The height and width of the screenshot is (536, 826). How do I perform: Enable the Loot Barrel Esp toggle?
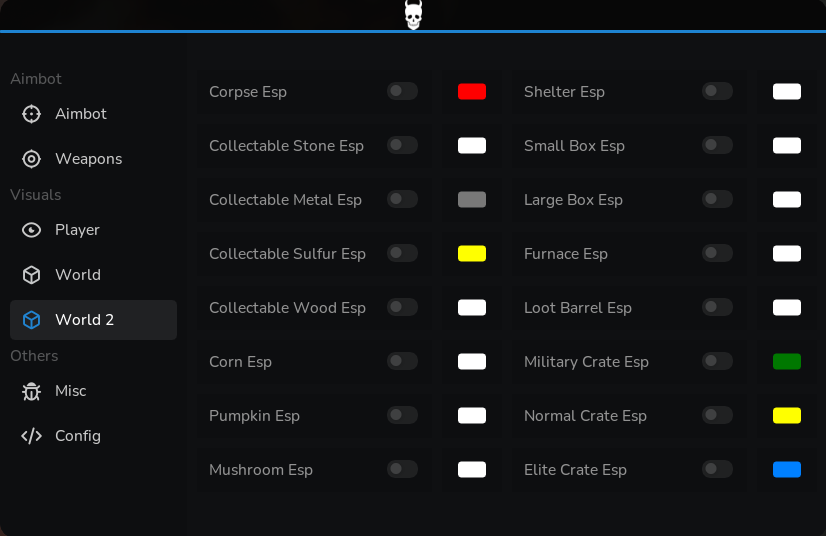[717, 307]
